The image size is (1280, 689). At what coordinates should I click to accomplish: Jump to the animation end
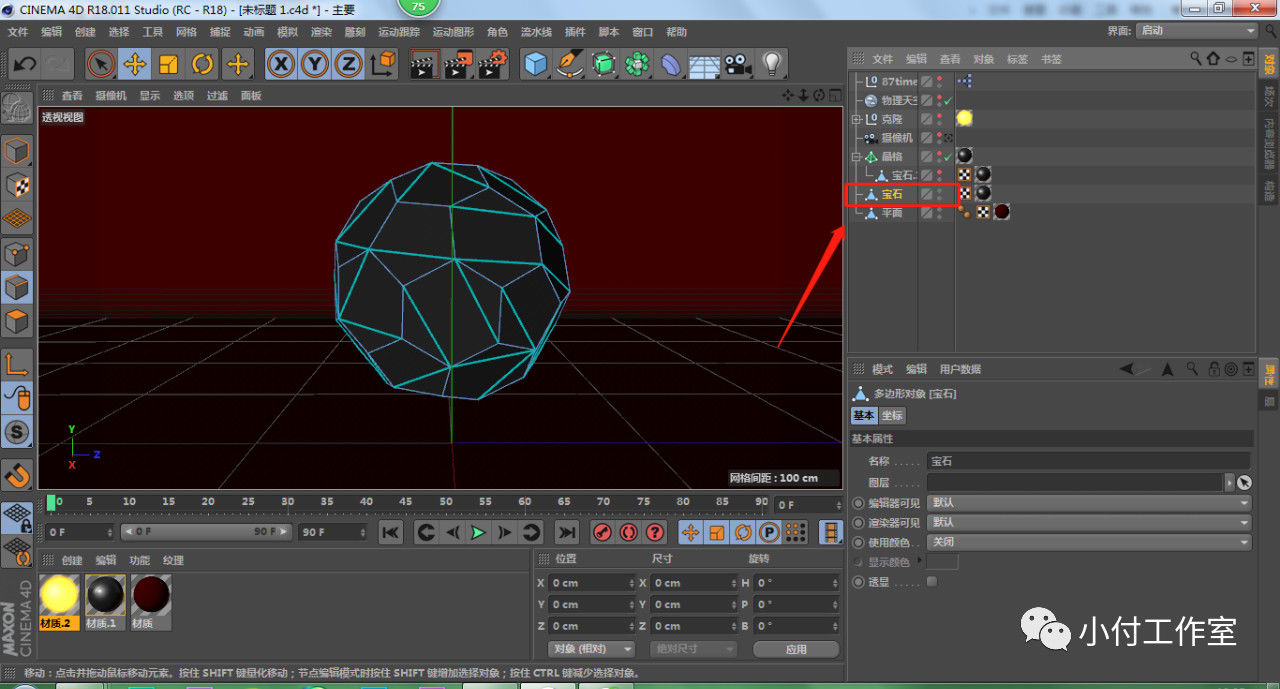(567, 532)
